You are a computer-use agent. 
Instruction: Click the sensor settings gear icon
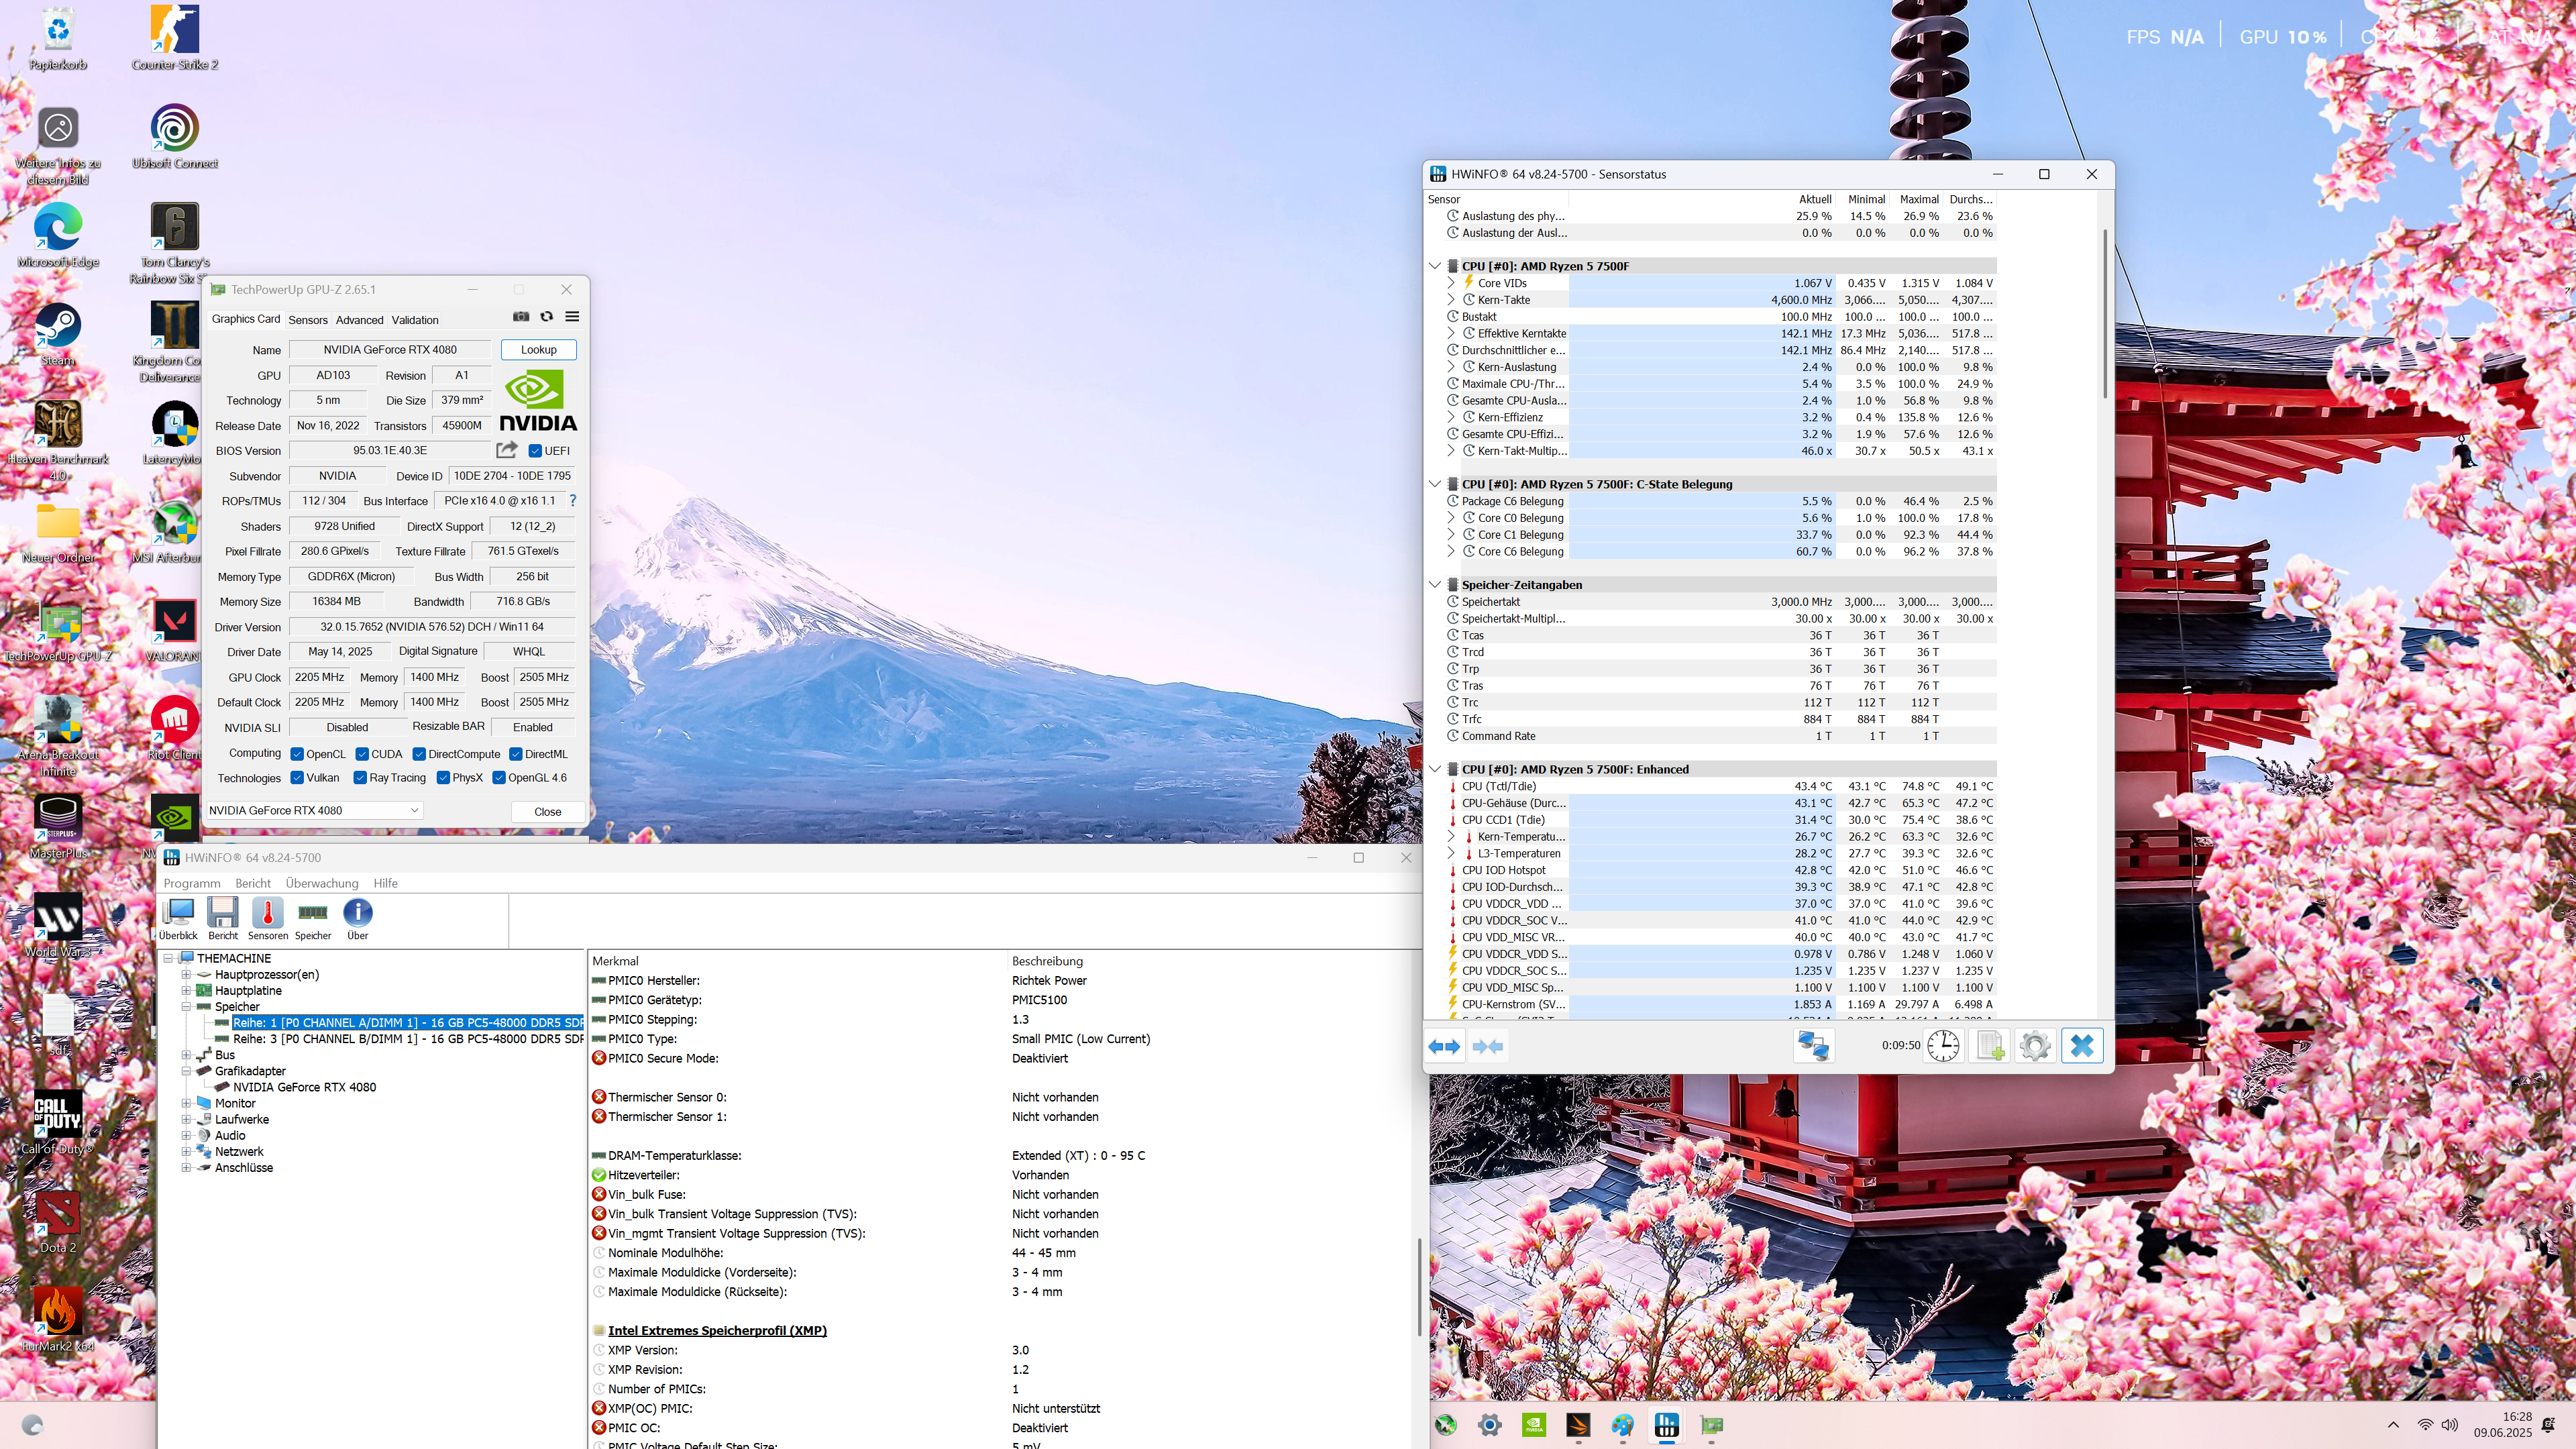click(2035, 1046)
